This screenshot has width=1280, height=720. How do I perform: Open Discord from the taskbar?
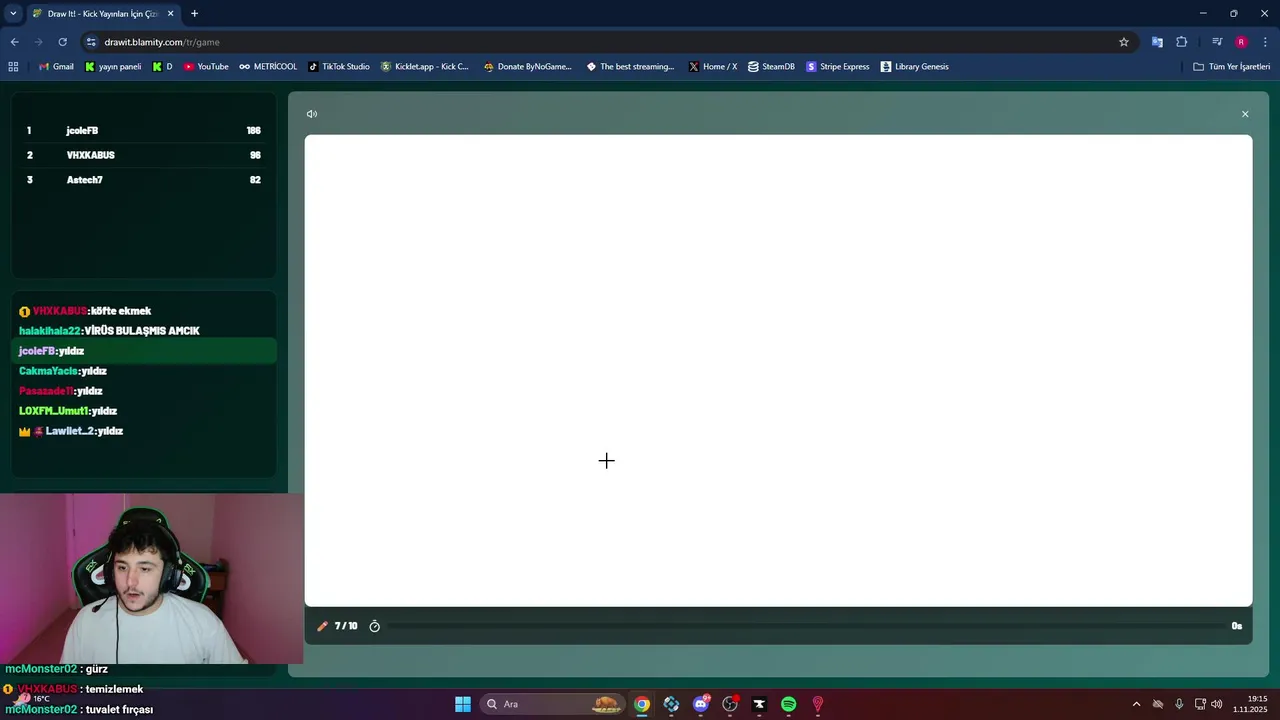[x=701, y=704]
